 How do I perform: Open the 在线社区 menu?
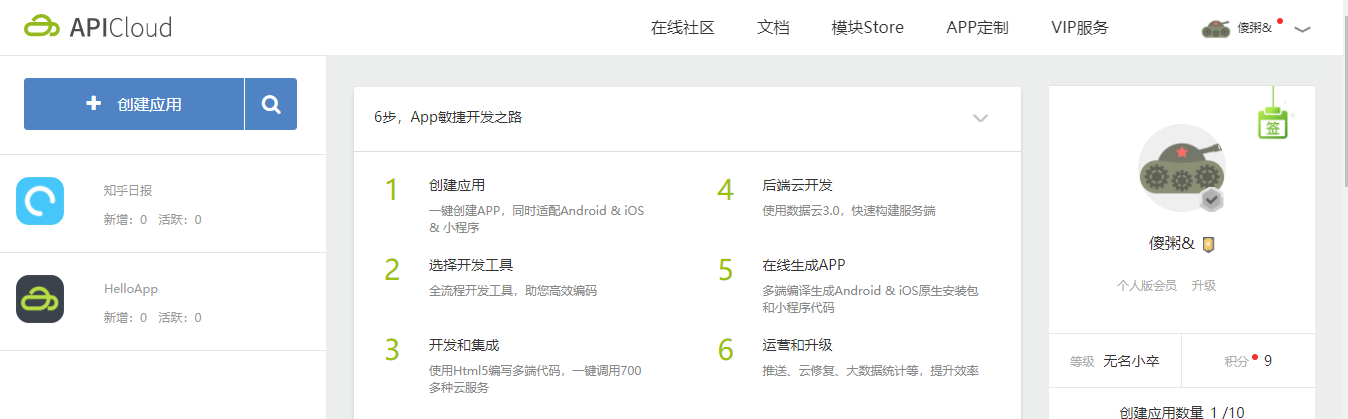point(683,28)
